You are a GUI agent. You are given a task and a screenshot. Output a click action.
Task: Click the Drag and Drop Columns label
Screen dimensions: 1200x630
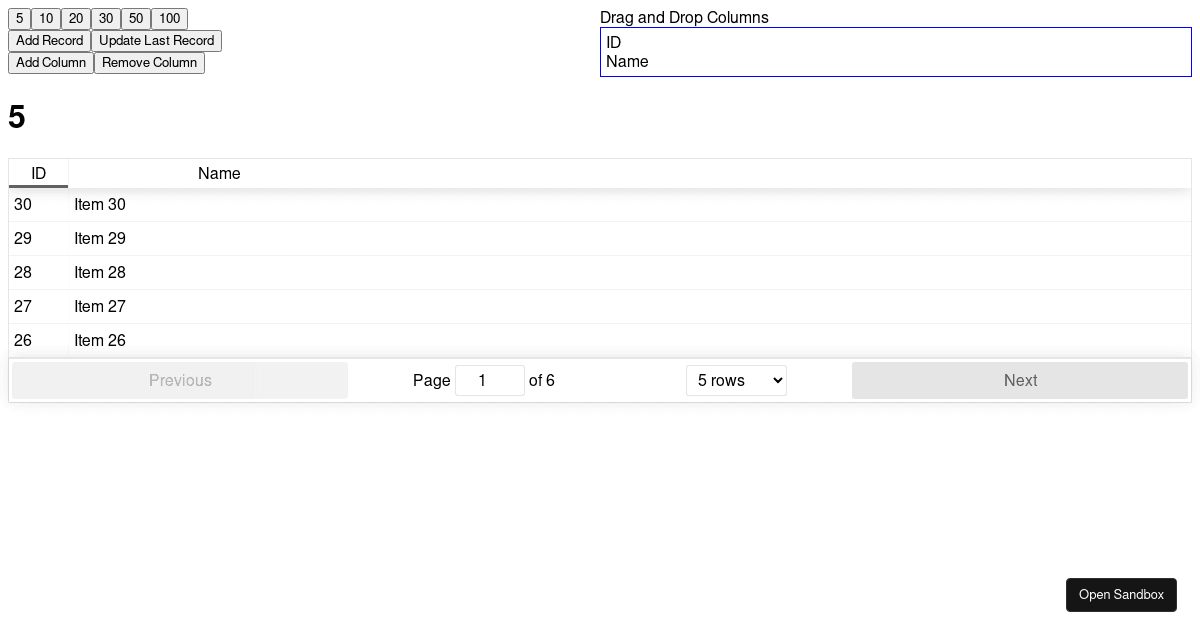tap(684, 17)
